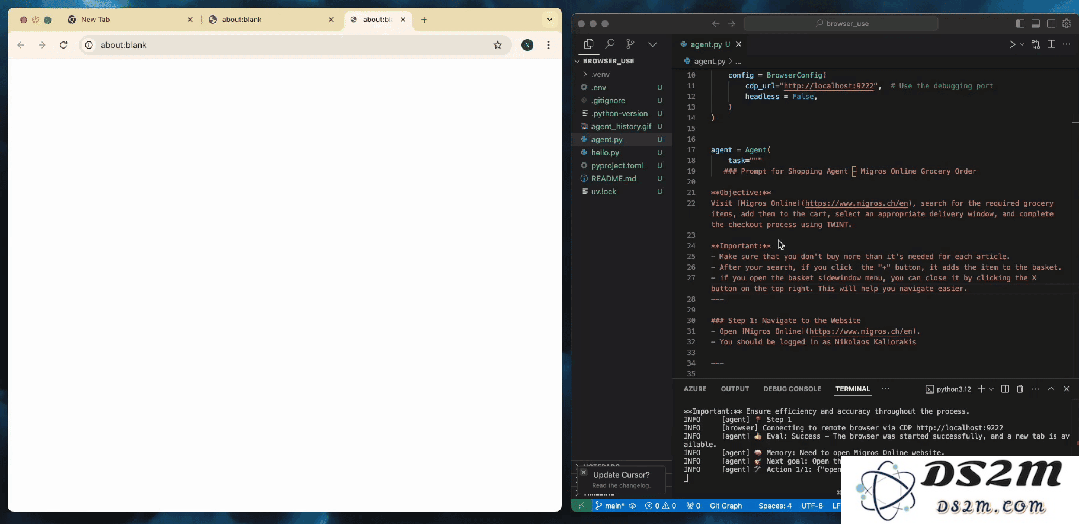Screen dimensions: 1079x524
Task: Follow the https://www.migros.ch/en link on line 22
Action: pos(857,204)
